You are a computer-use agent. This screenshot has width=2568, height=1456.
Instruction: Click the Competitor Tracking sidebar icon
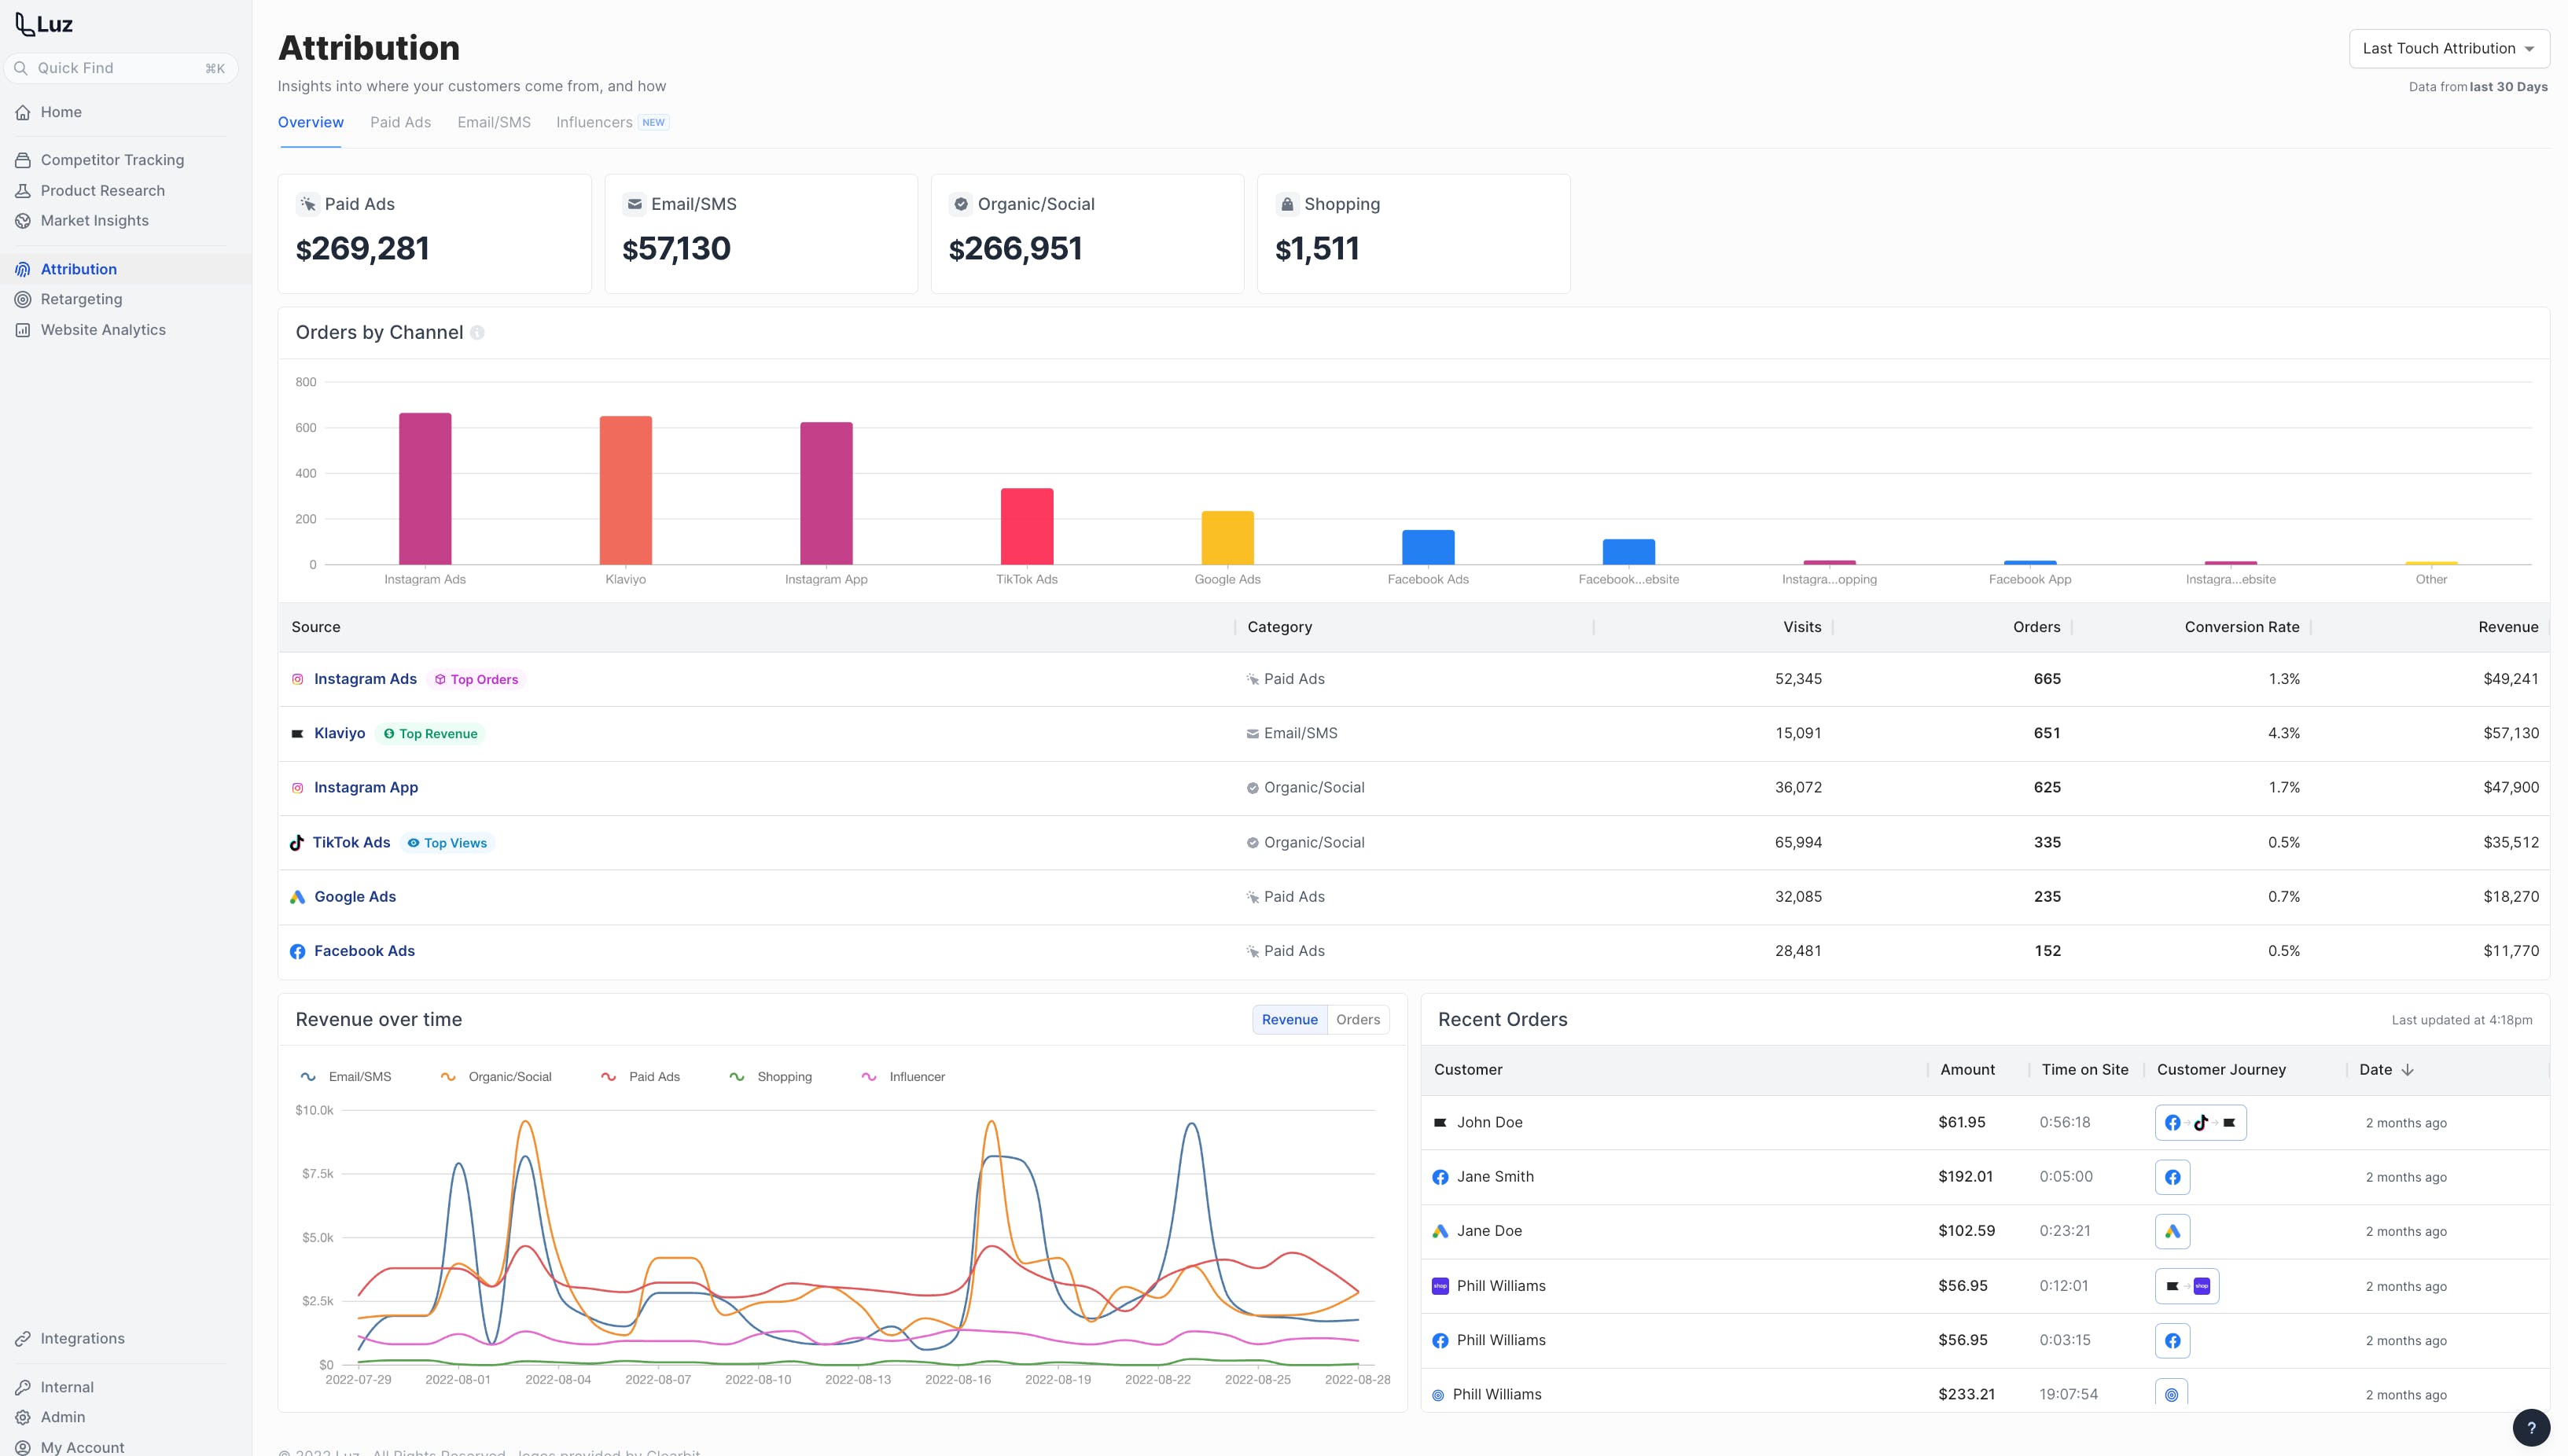(x=23, y=160)
